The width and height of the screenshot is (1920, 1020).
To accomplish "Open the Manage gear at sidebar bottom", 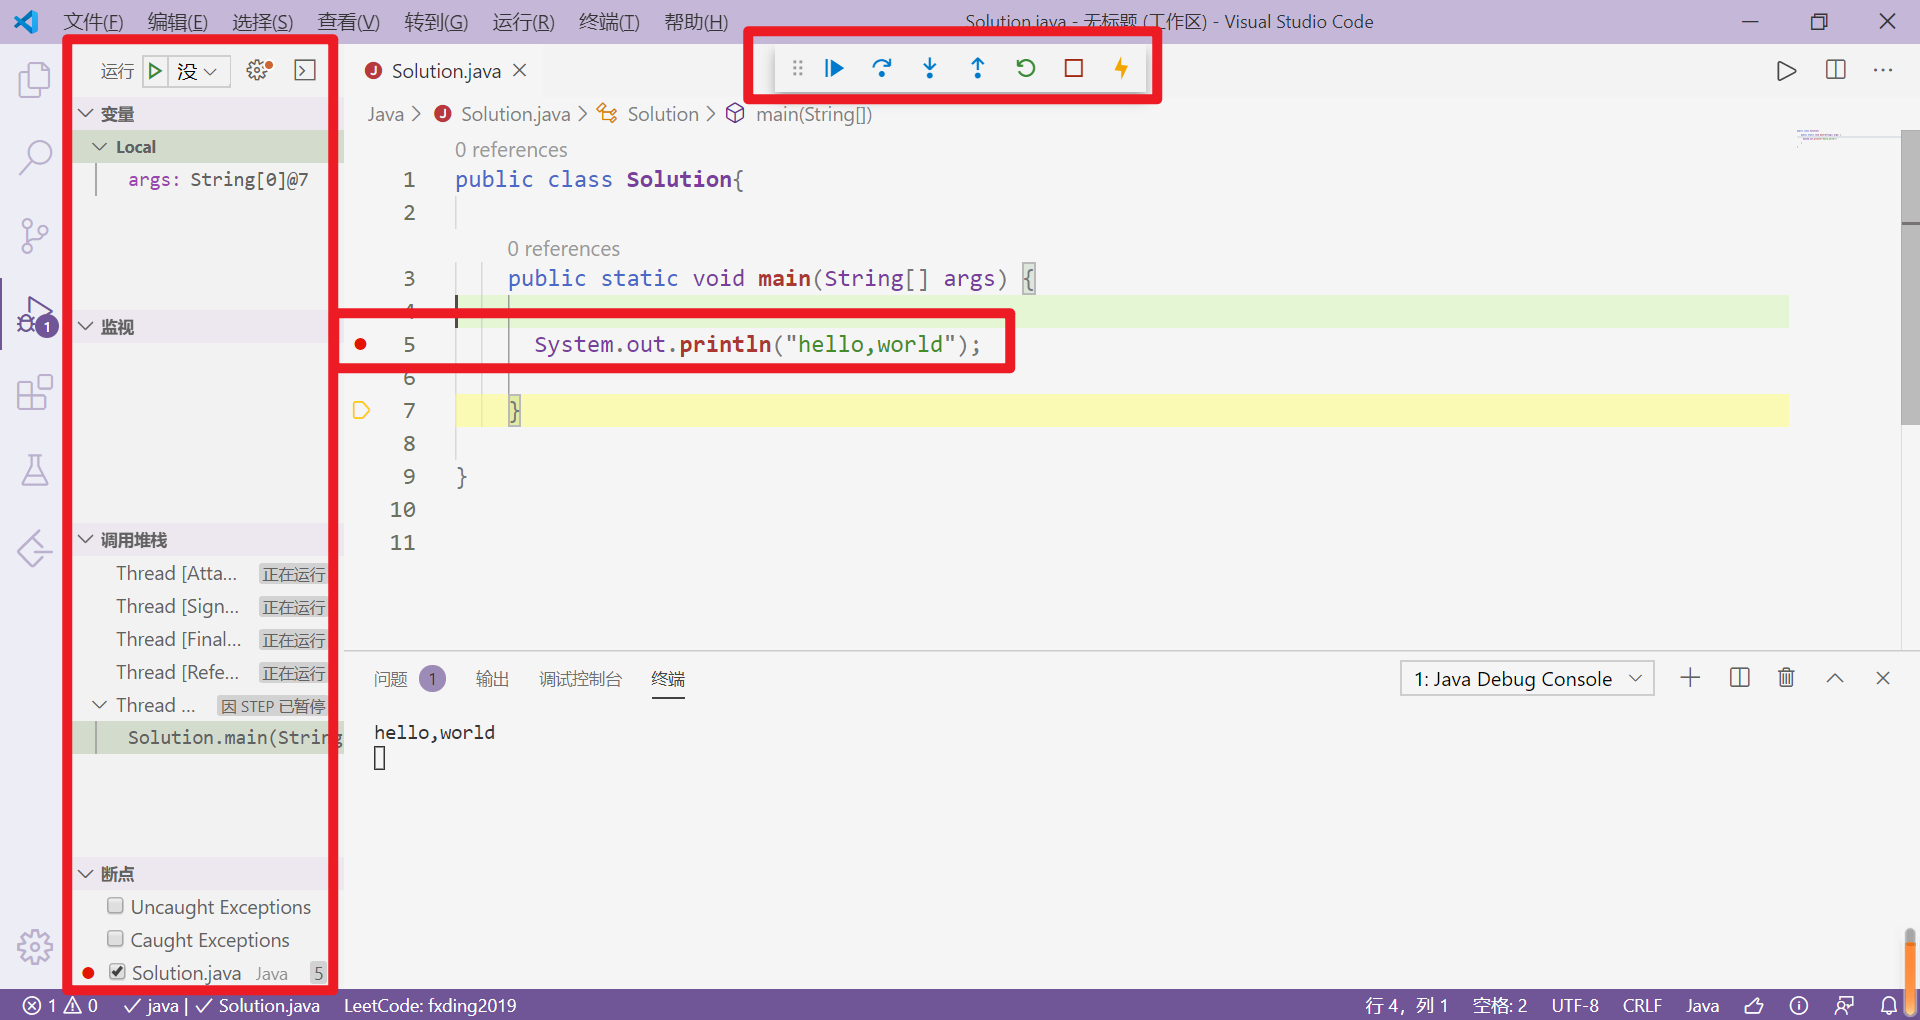I will click(x=34, y=946).
